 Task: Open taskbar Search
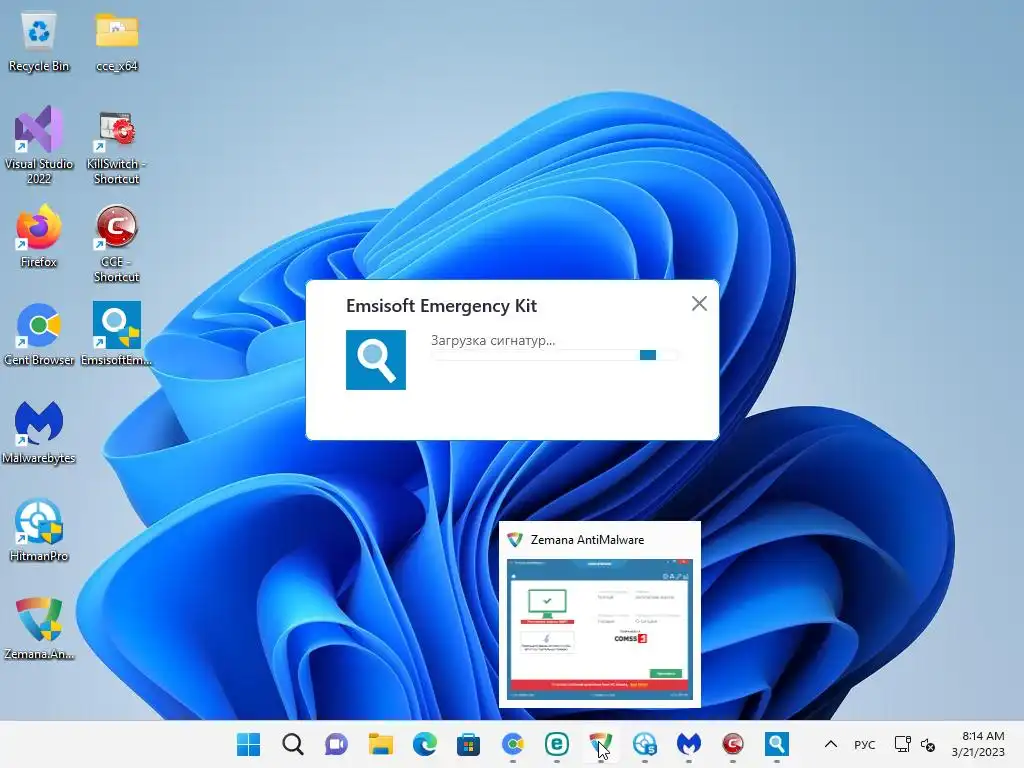[x=293, y=744]
